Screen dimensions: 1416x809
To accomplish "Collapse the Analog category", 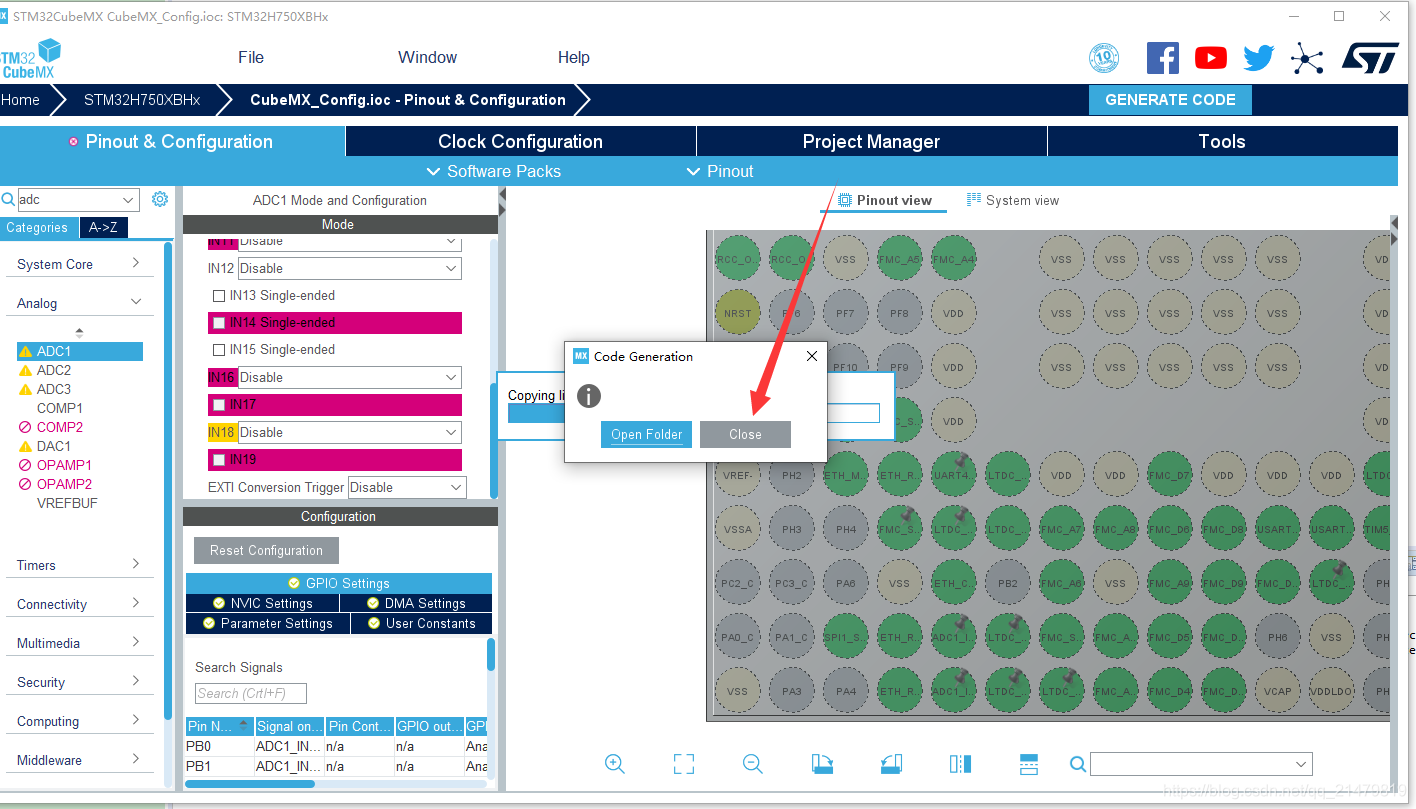I will pyautogui.click(x=79, y=303).
